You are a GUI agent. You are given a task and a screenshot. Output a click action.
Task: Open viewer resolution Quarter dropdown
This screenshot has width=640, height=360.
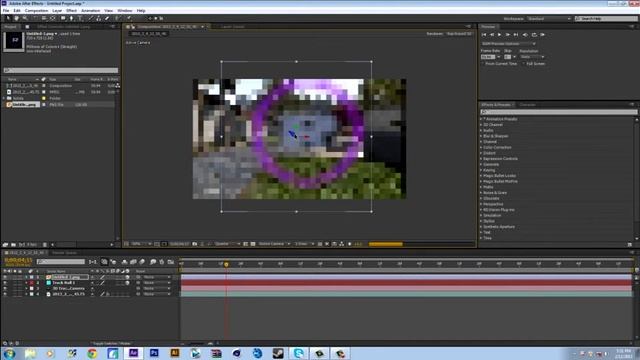227,244
